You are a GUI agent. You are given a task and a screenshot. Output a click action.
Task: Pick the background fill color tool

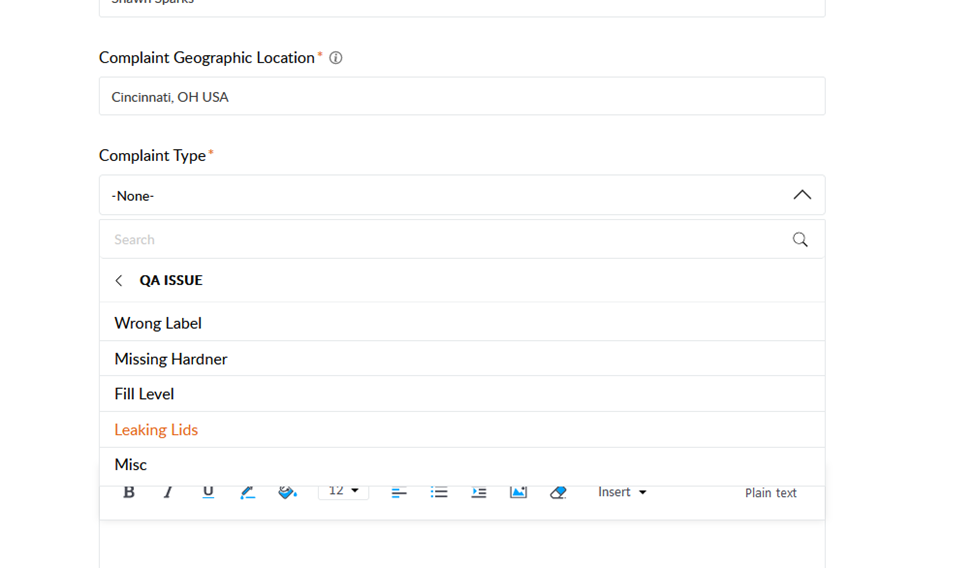click(287, 492)
